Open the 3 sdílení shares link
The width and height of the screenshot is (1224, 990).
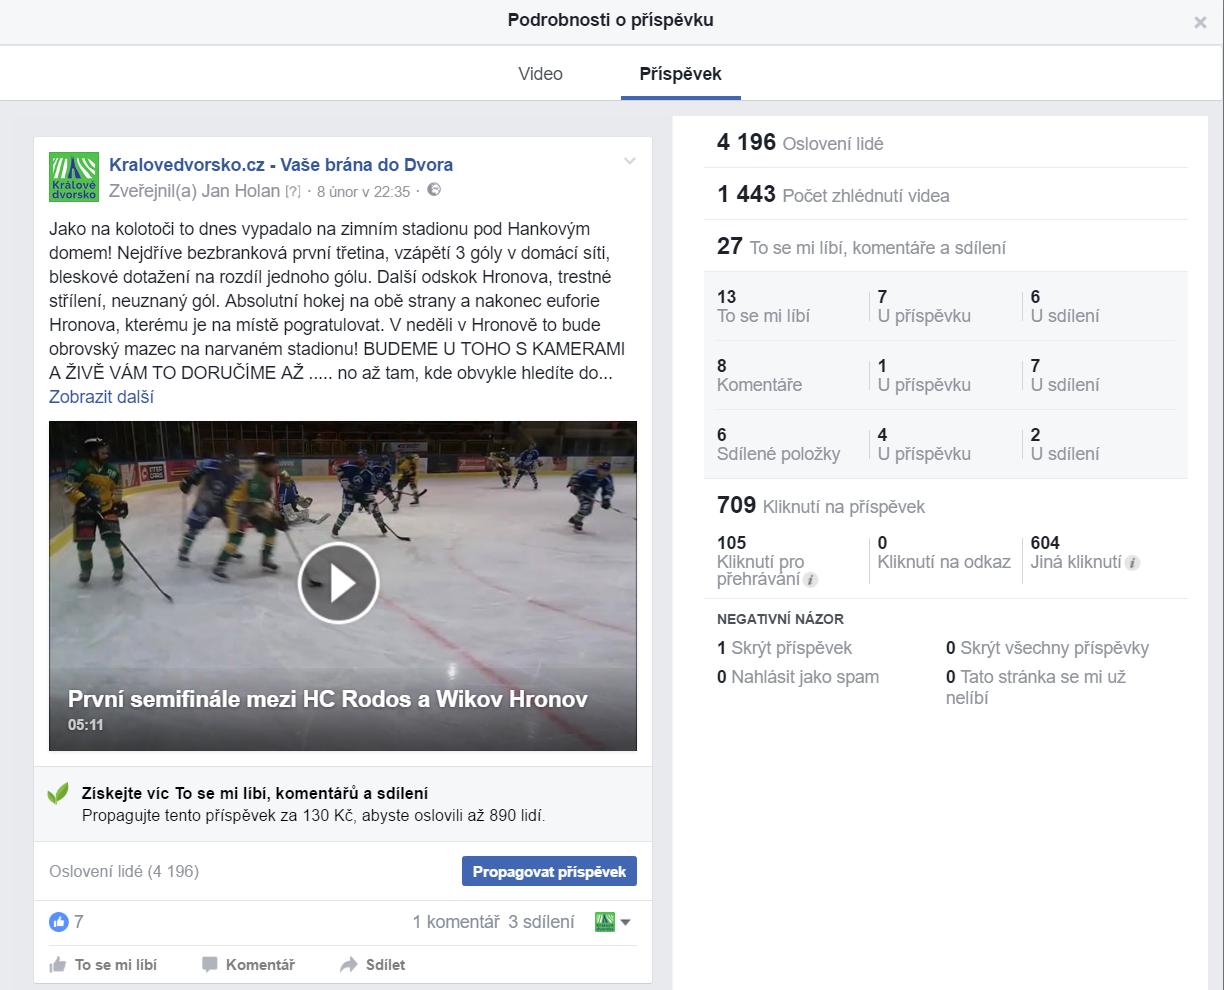pos(541,922)
